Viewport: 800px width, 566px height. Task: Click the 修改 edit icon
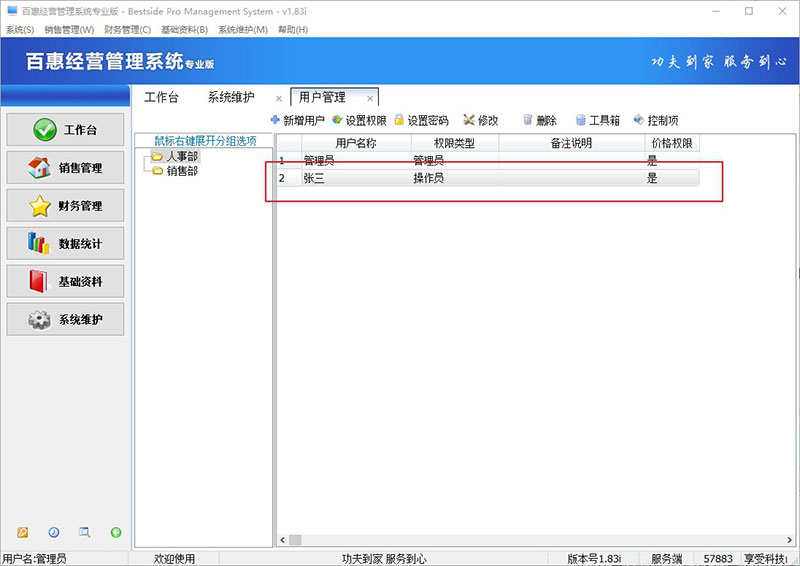click(x=469, y=120)
